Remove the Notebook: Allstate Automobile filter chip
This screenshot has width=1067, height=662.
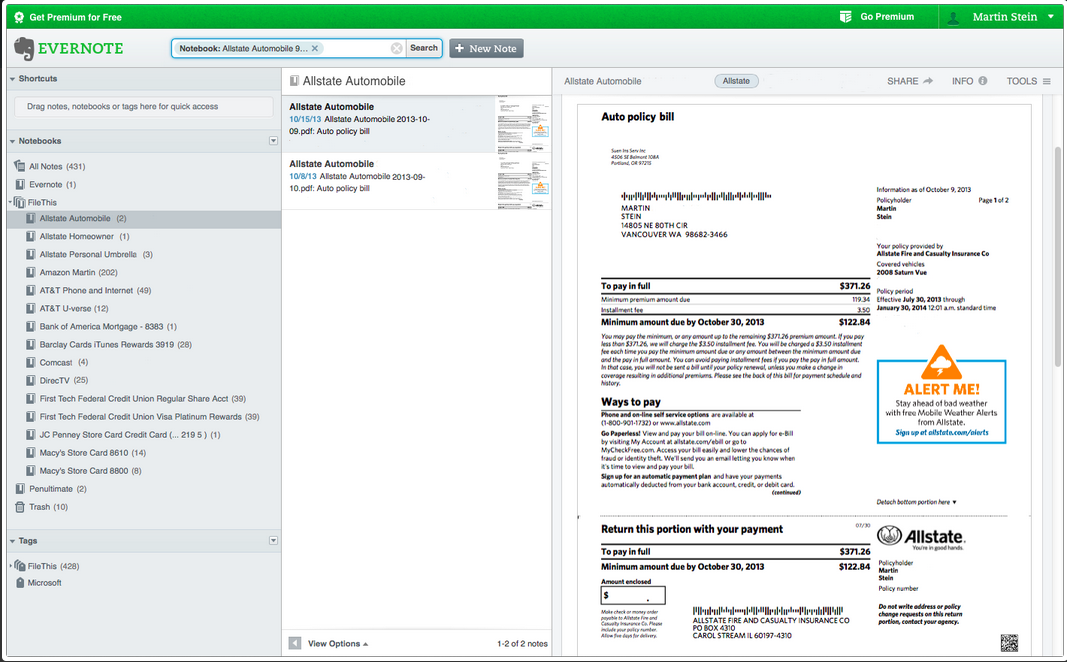[x=315, y=48]
